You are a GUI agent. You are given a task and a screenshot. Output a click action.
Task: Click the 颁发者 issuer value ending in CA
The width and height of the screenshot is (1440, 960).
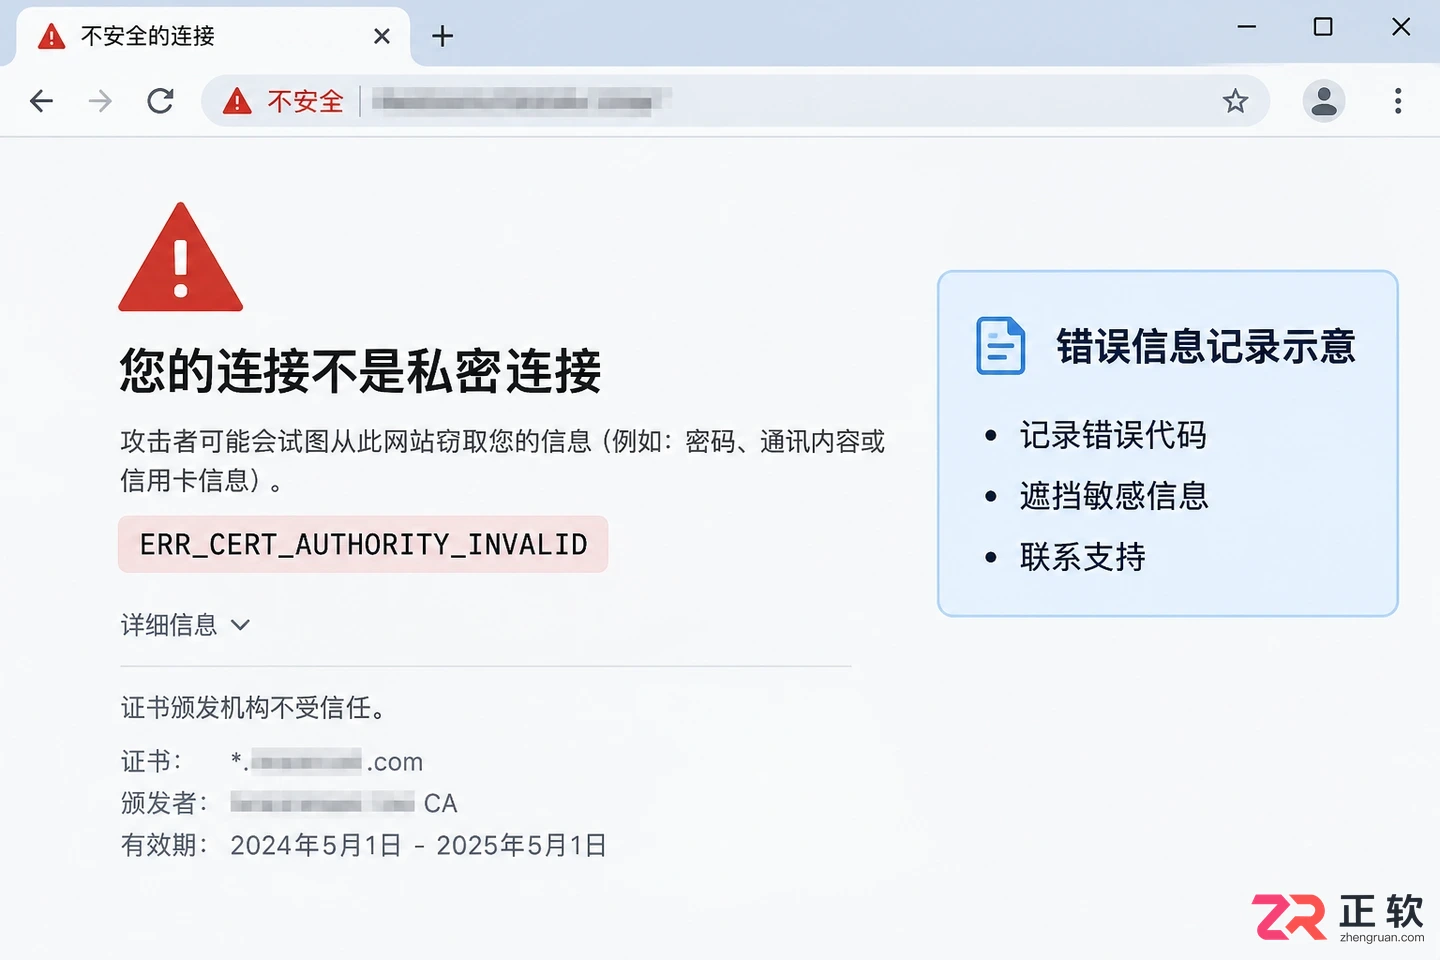pos(344,803)
